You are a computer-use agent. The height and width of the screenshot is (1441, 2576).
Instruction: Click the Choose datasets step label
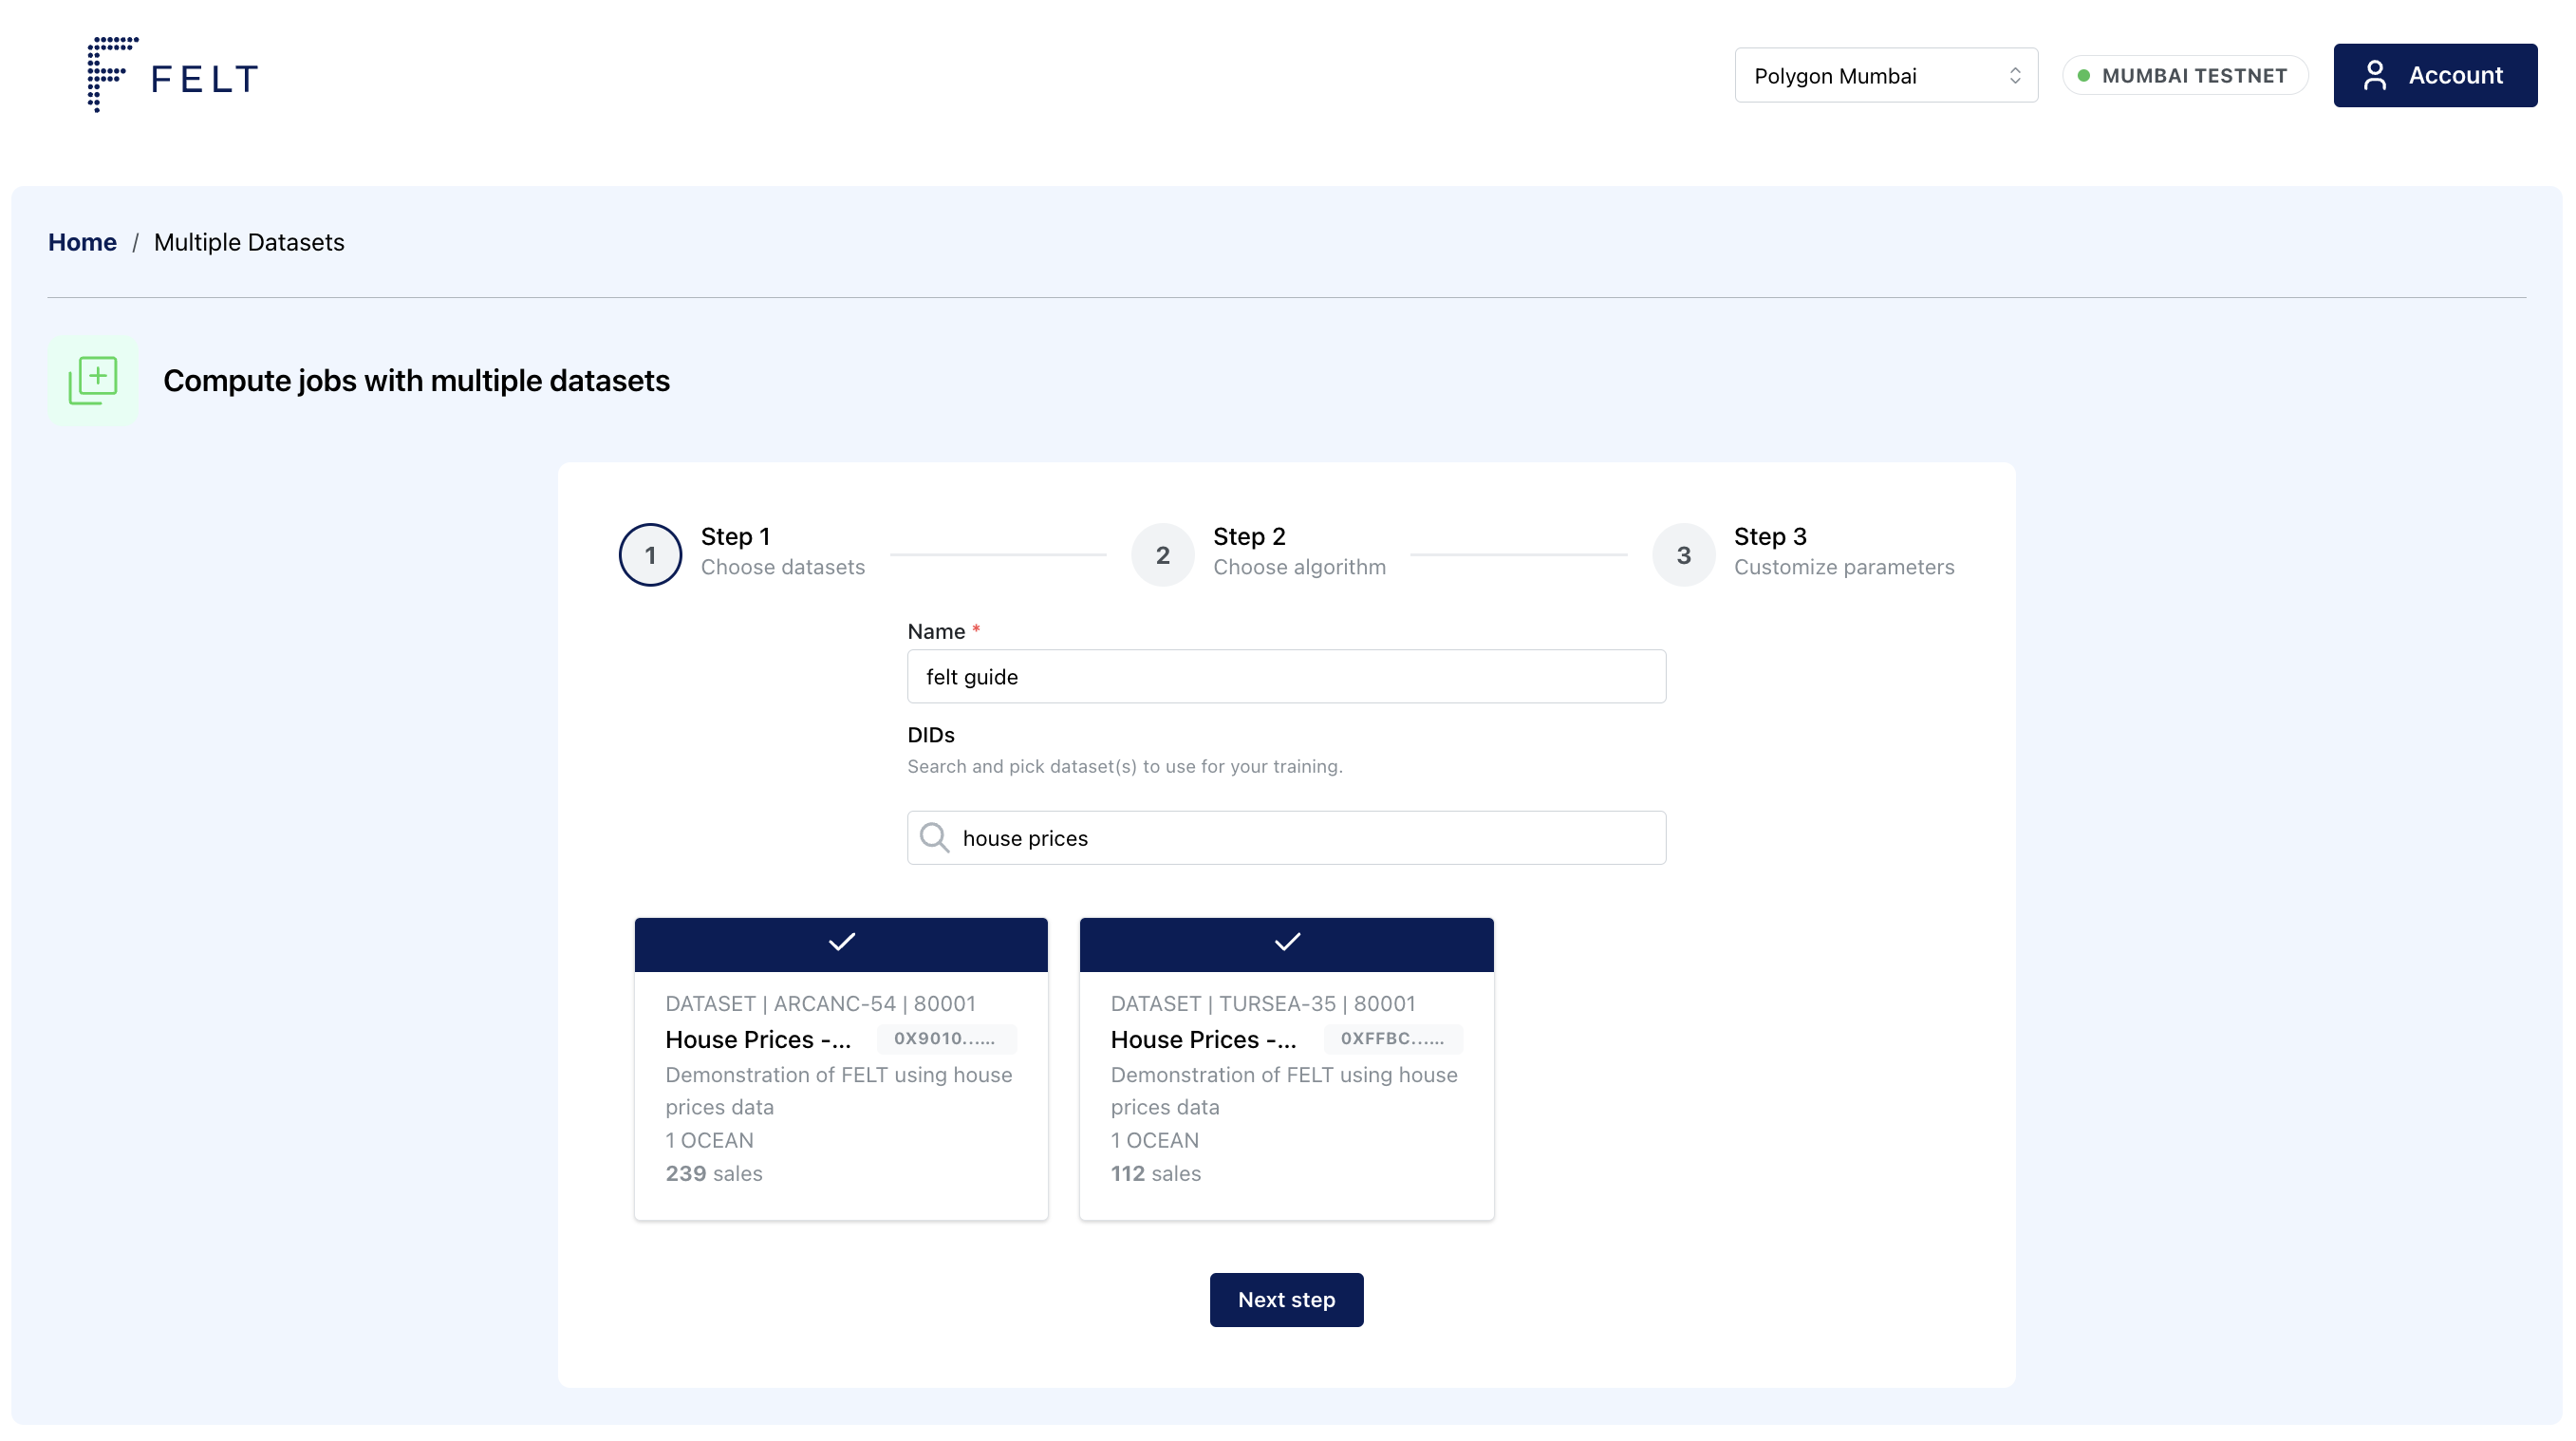(x=783, y=567)
